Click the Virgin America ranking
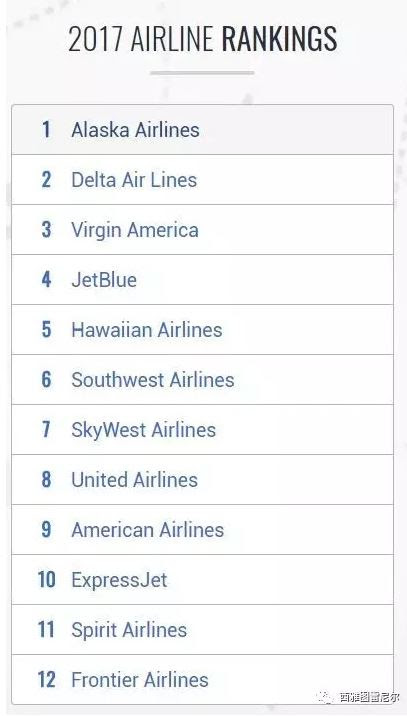The image size is (407, 716). tap(202, 229)
